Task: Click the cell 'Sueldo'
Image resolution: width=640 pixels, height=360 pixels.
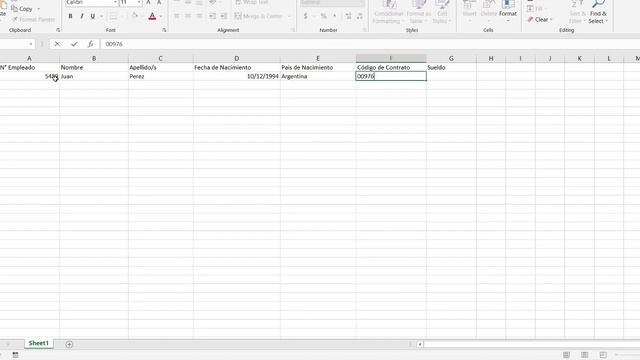Action: pos(451,67)
